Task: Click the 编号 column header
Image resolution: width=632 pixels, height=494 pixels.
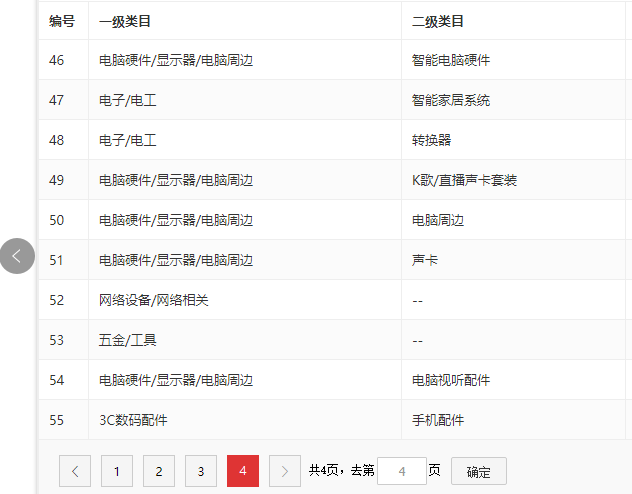Action: pyautogui.click(x=62, y=21)
